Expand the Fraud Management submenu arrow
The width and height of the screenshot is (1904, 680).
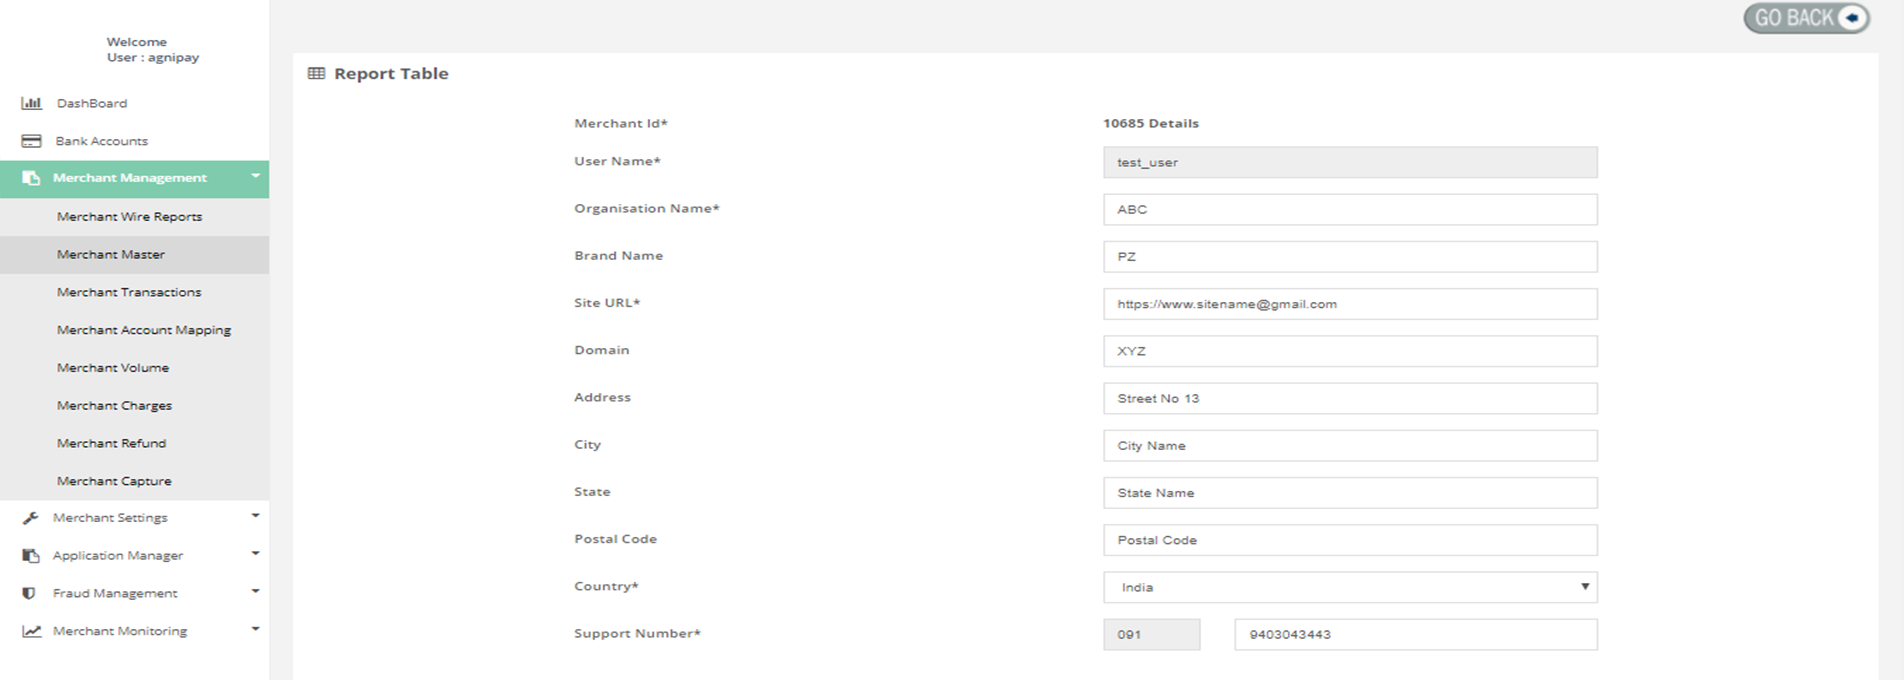pos(255,592)
